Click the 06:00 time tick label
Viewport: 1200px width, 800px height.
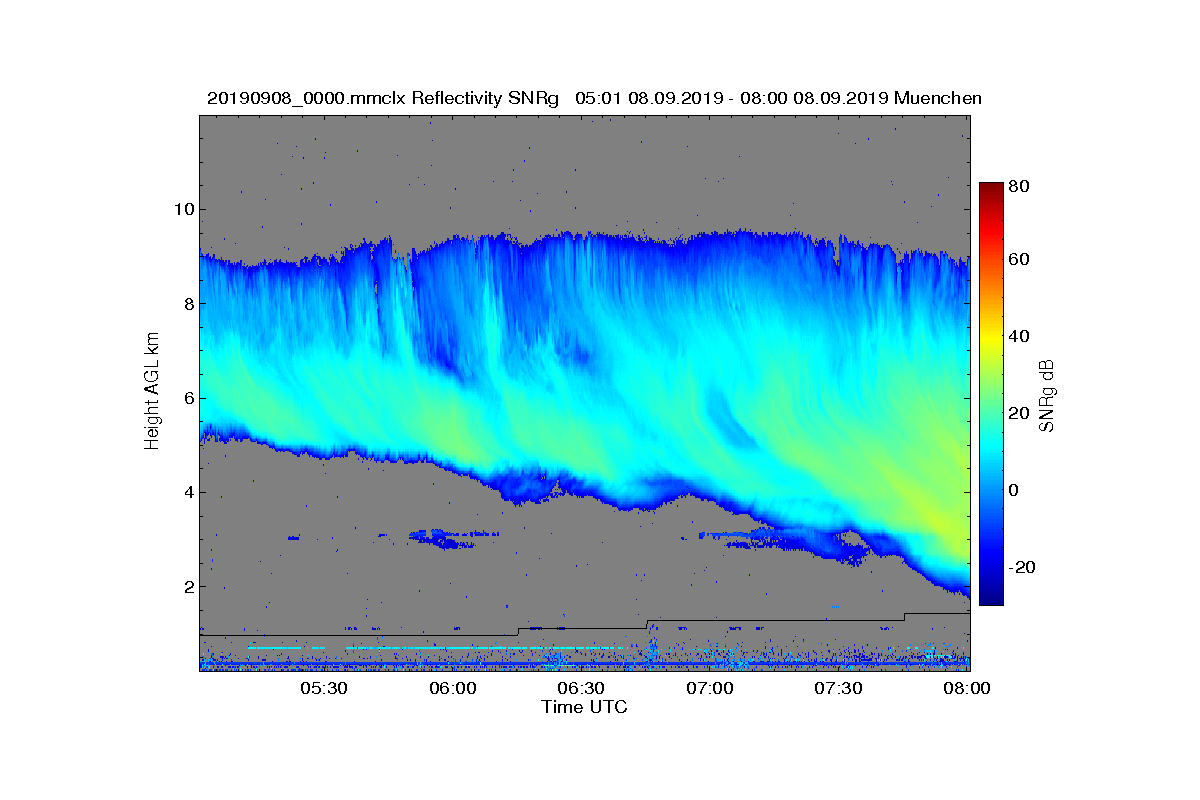(x=452, y=688)
